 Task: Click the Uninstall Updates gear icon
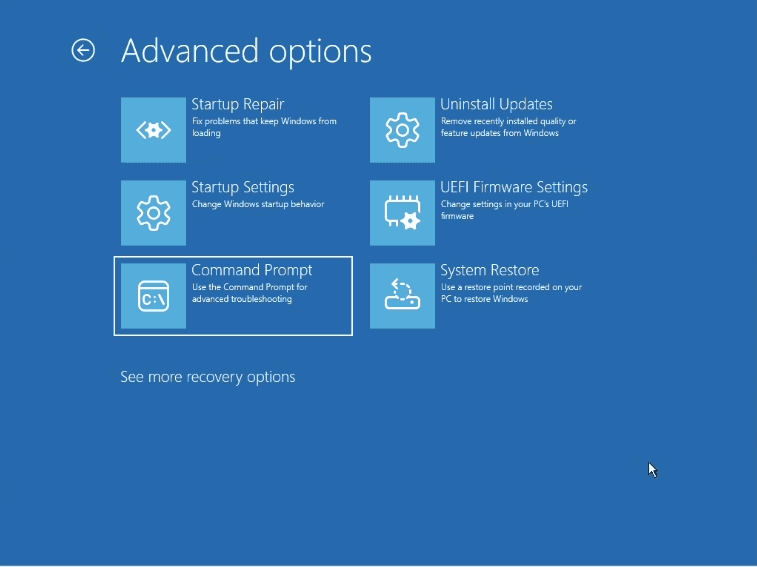click(402, 130)
